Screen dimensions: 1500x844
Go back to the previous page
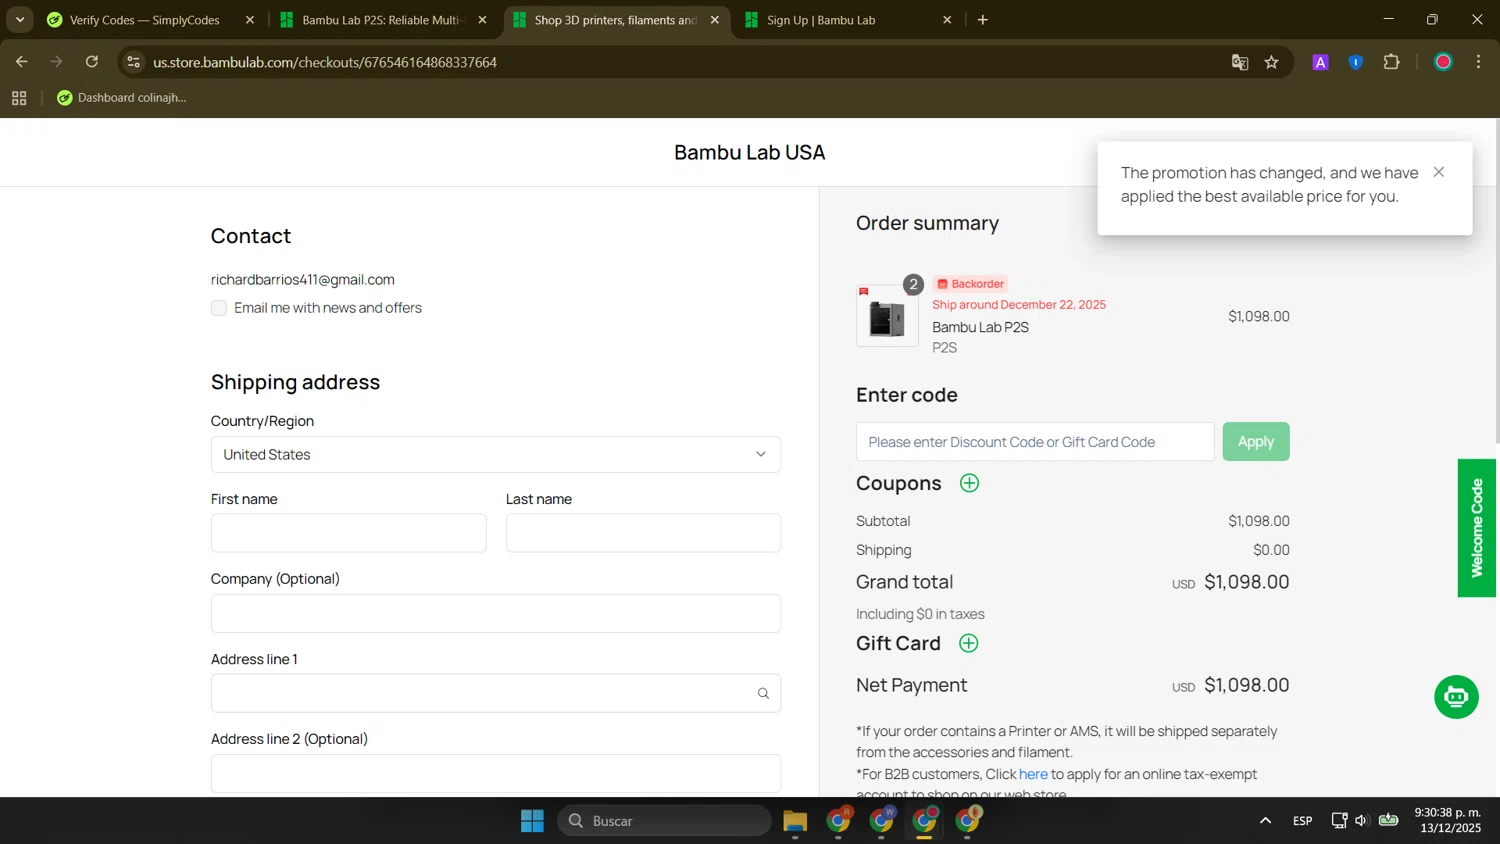(21, 62)
